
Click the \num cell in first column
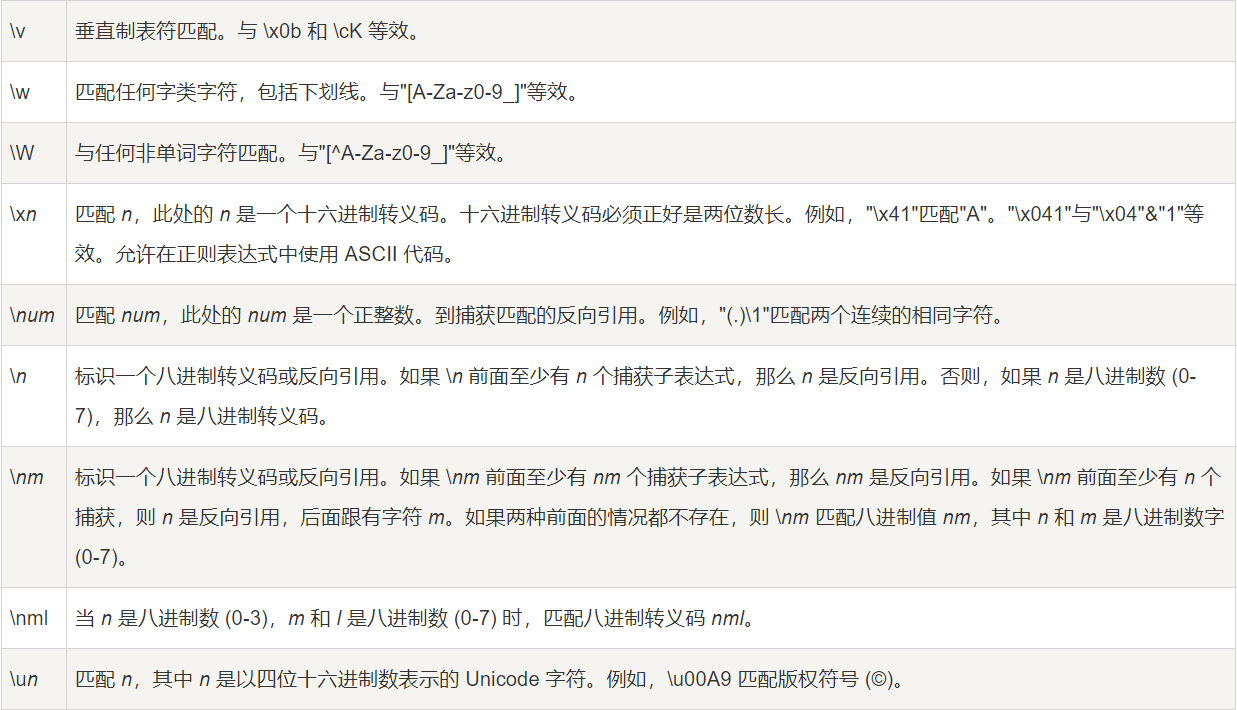pyautogui.click(x=32, y=315)
